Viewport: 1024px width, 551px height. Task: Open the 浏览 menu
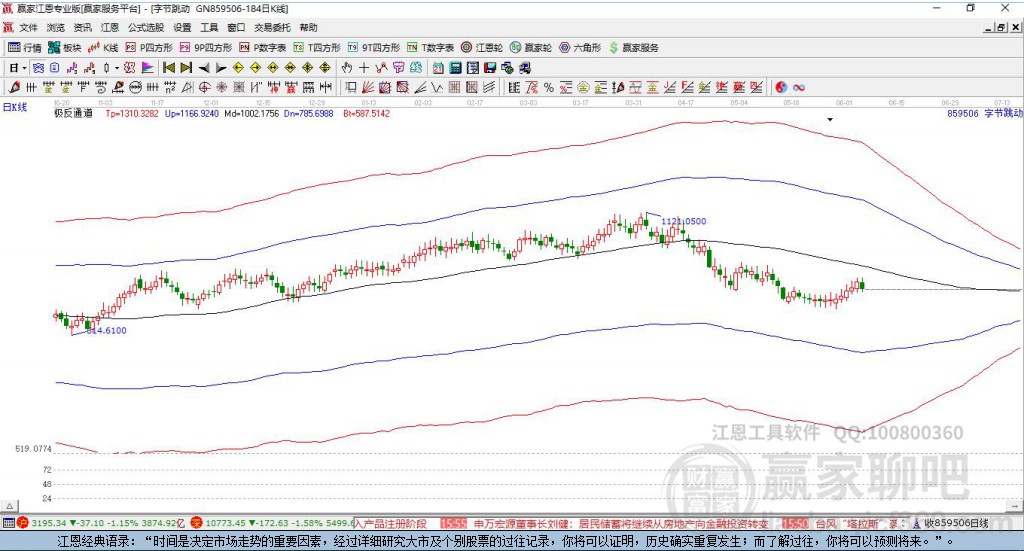pos(56,27)
